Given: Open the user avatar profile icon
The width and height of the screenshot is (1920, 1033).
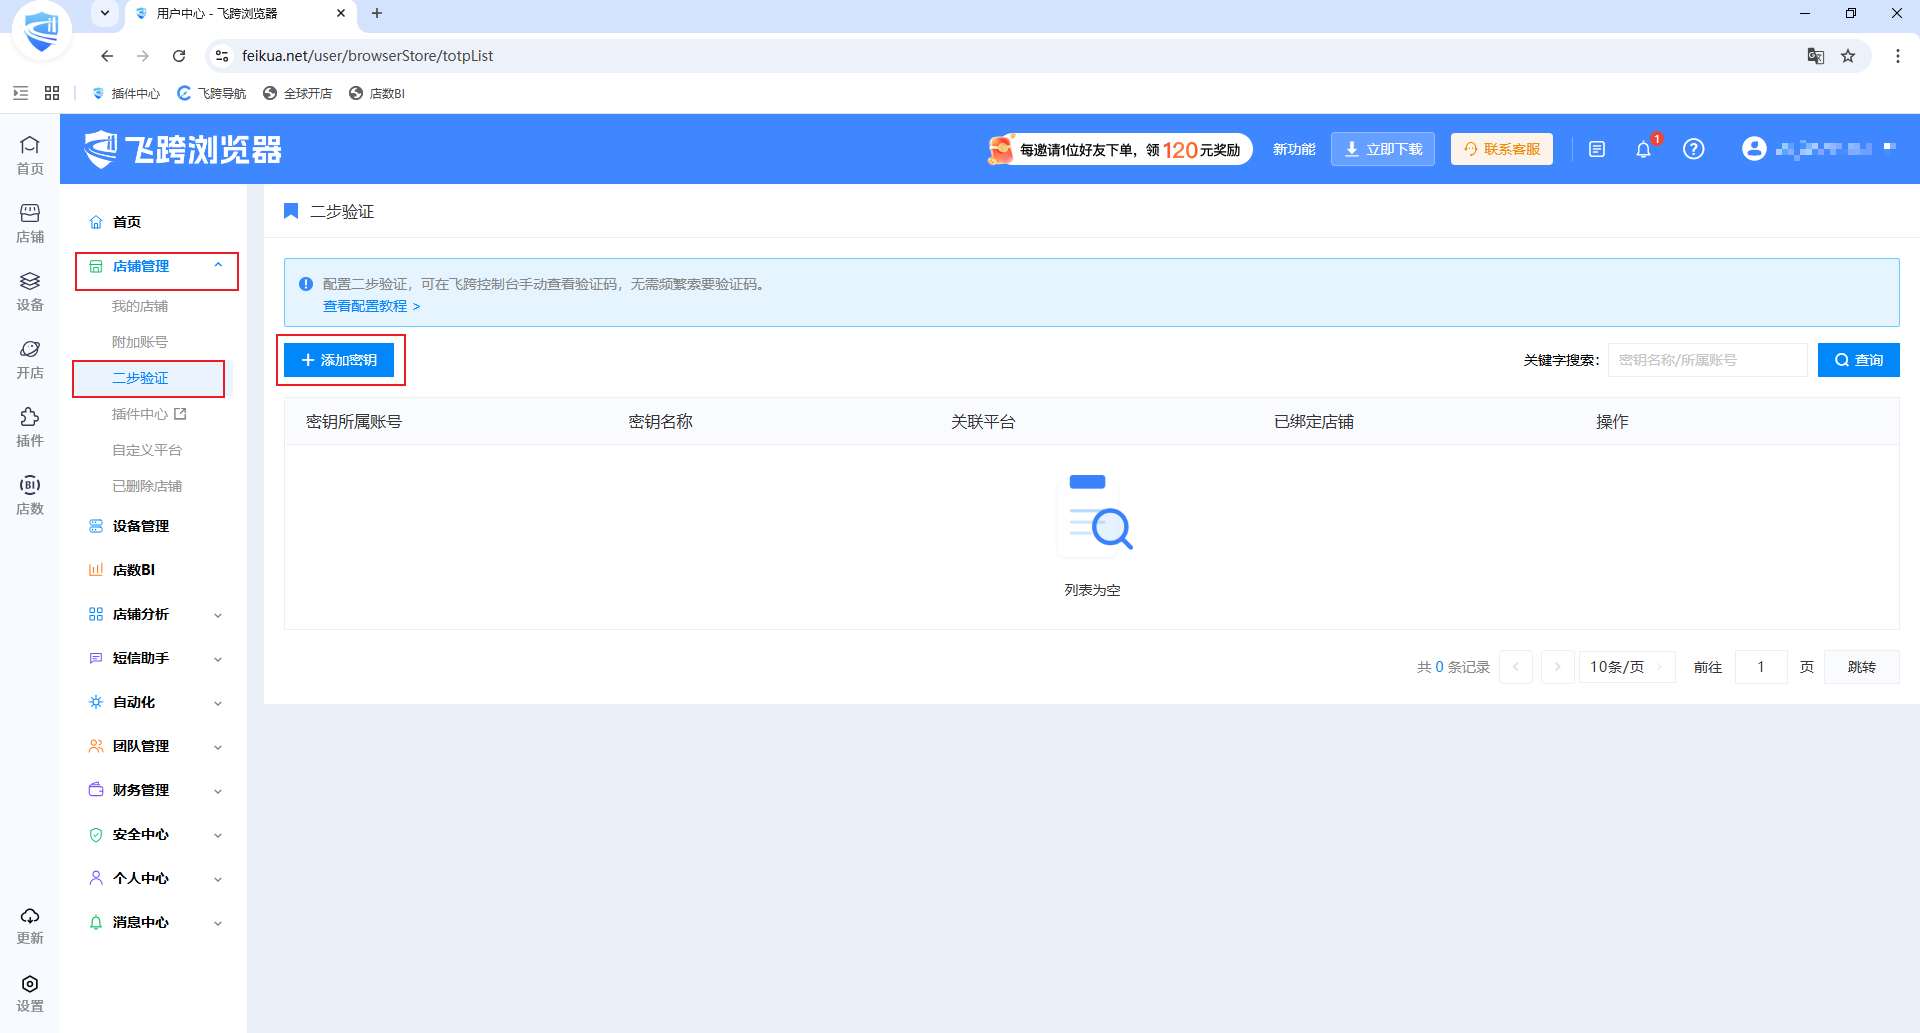Looking at the screenshot, I should 1754,148.
